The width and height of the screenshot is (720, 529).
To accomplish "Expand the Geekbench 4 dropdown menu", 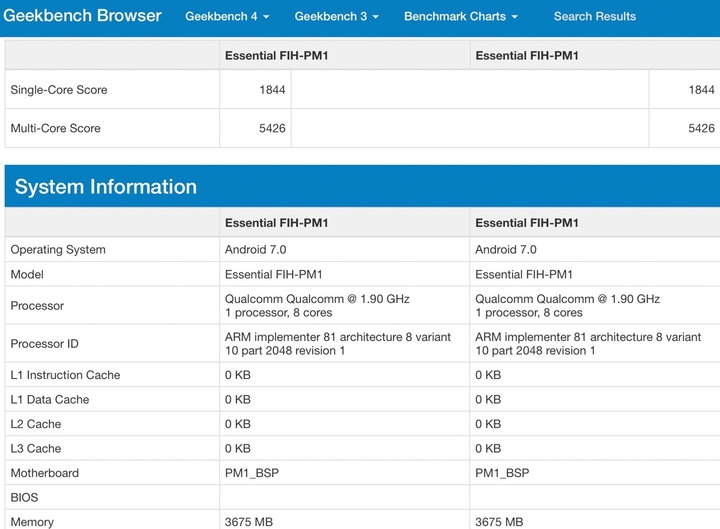I will [x=227, y=17].
